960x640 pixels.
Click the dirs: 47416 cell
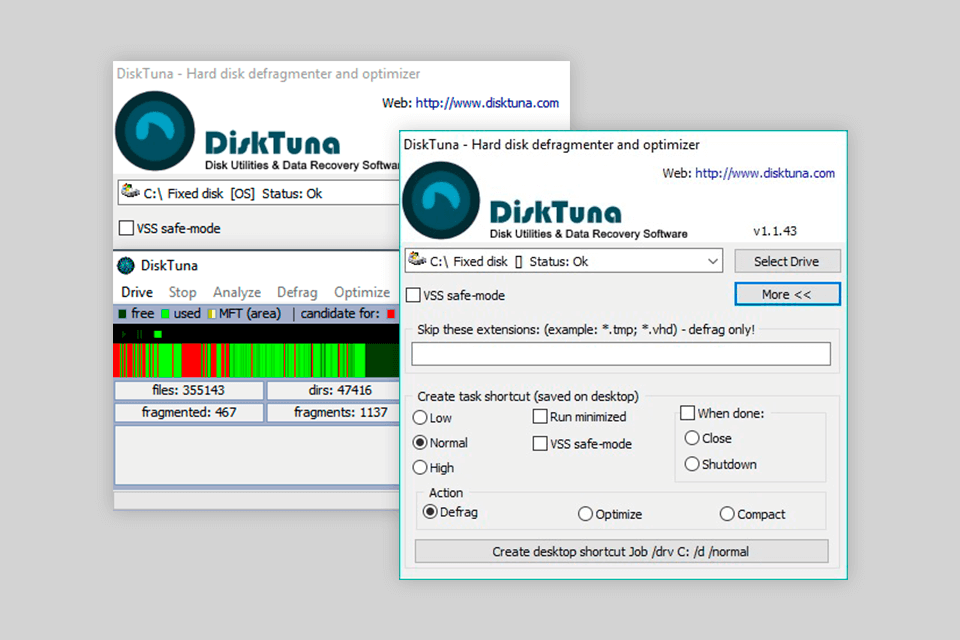[x=334, y=390]
